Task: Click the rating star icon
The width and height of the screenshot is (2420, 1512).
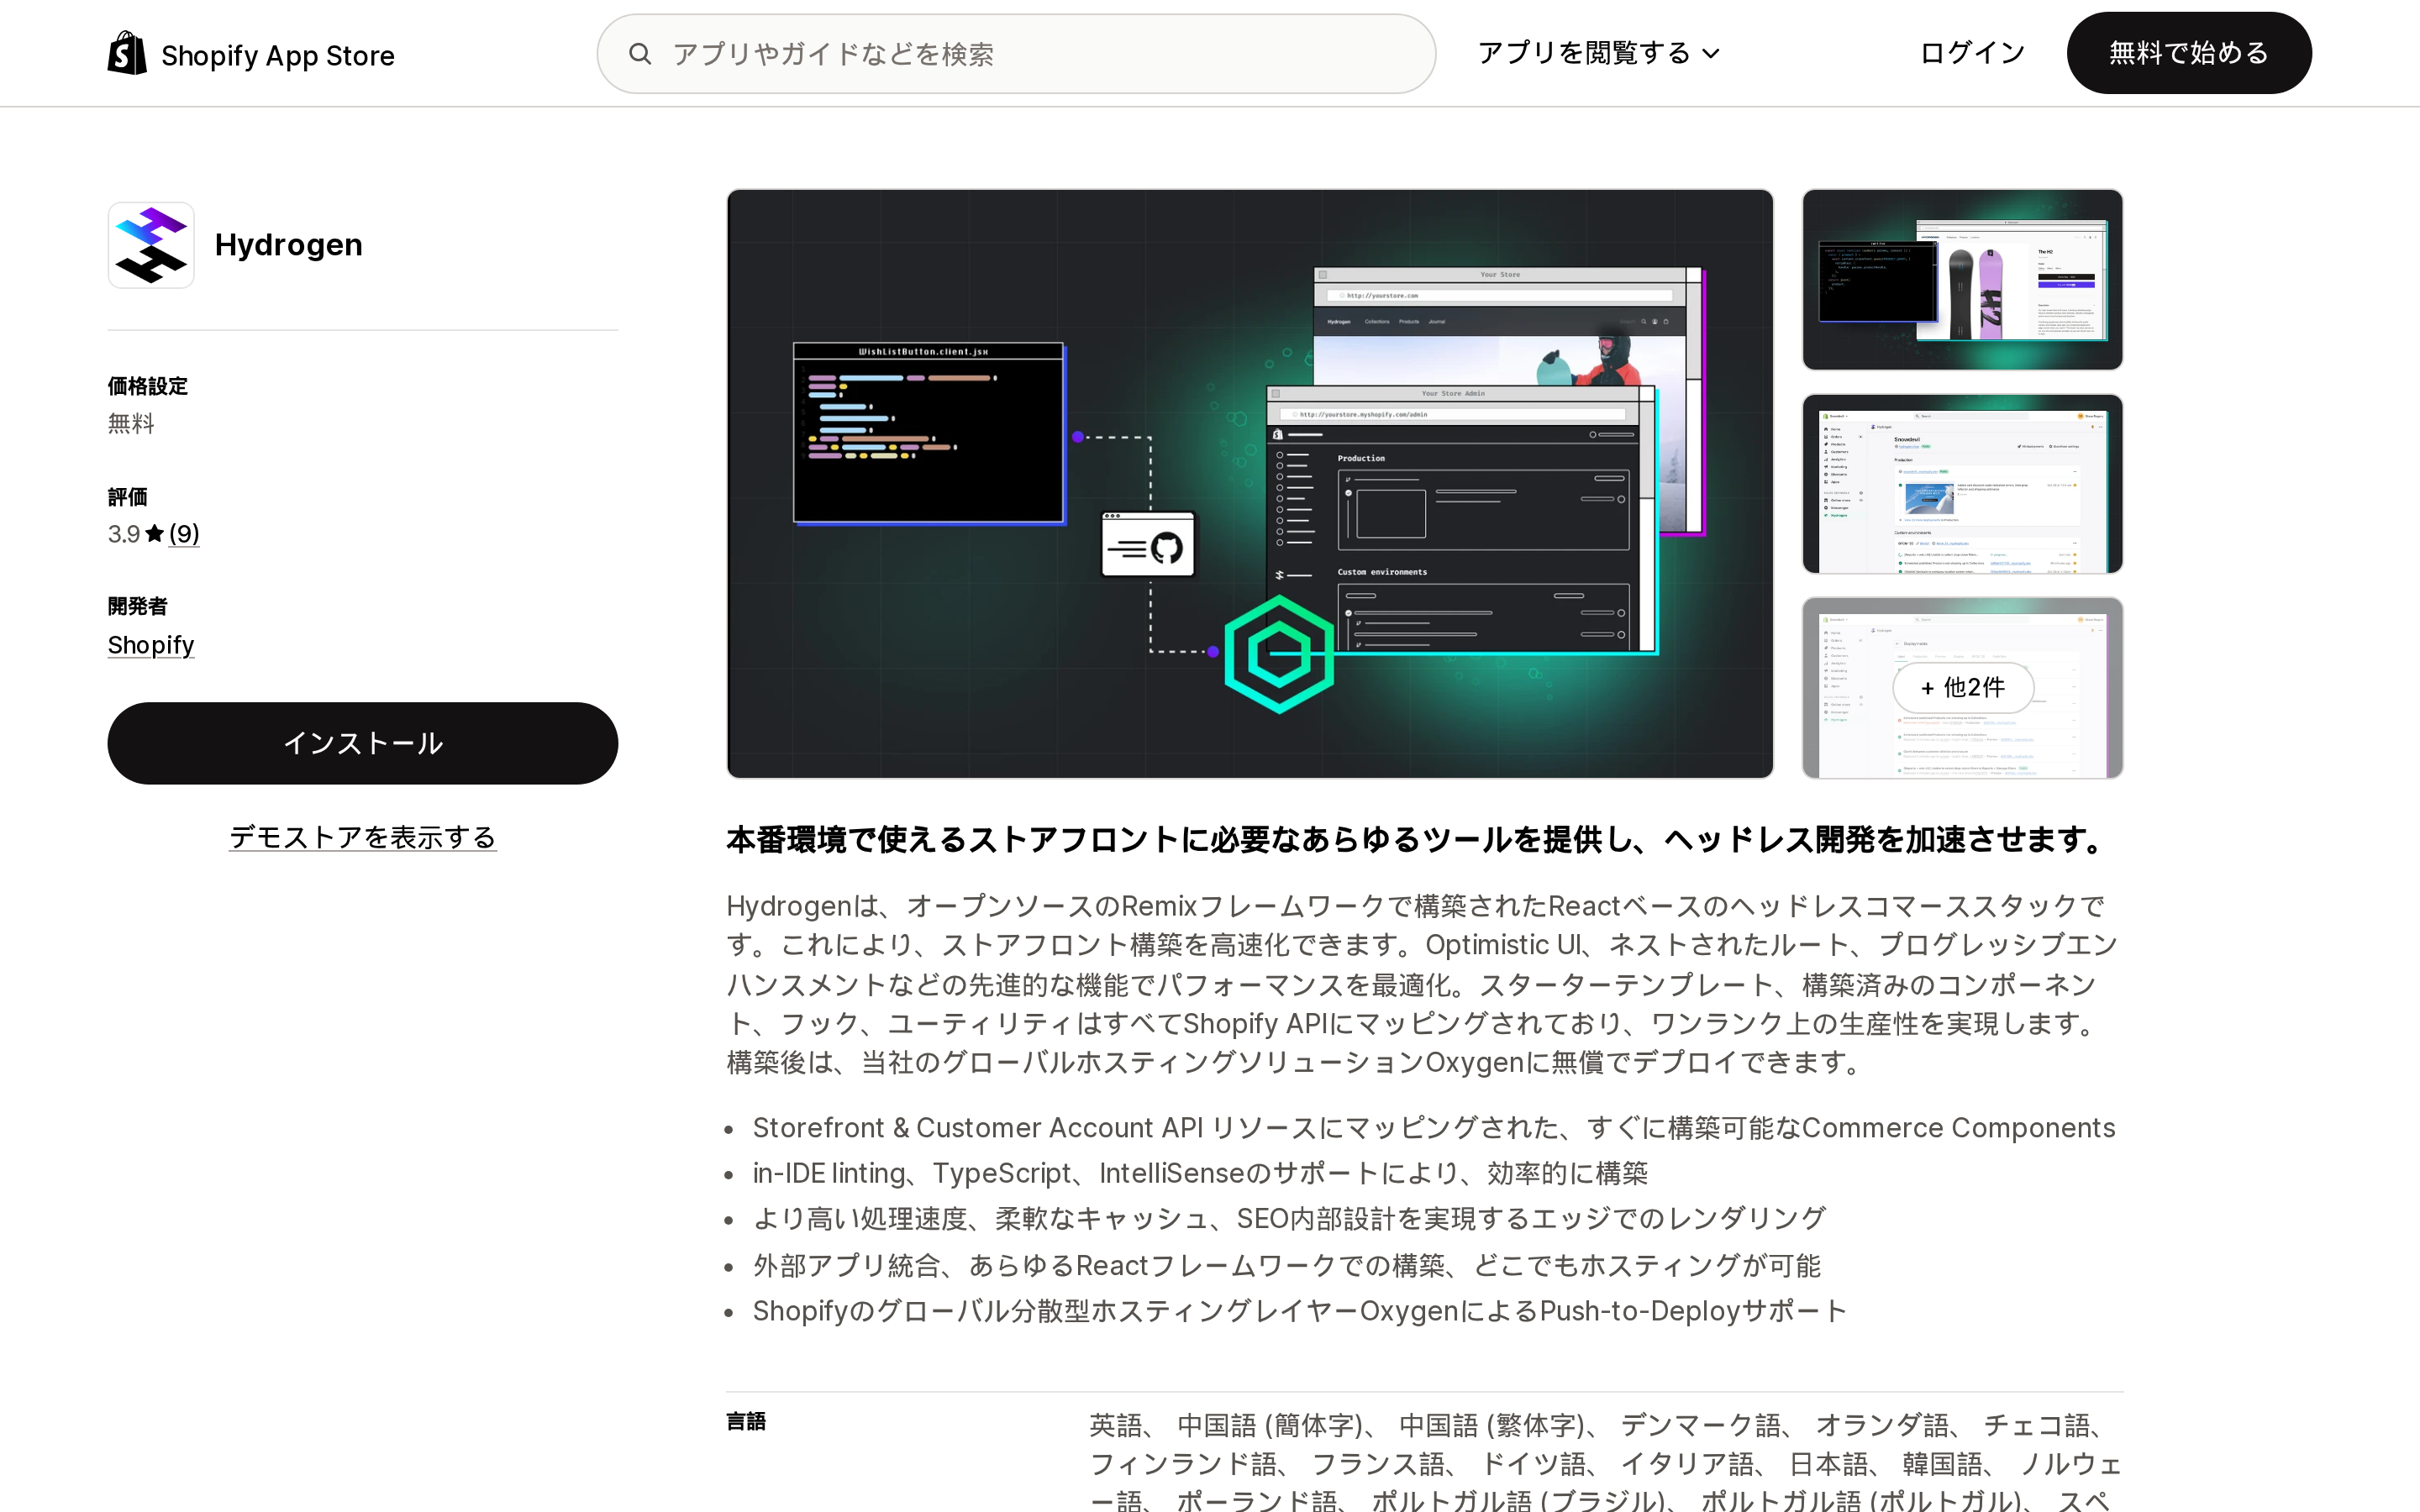Action: (154, 534)
